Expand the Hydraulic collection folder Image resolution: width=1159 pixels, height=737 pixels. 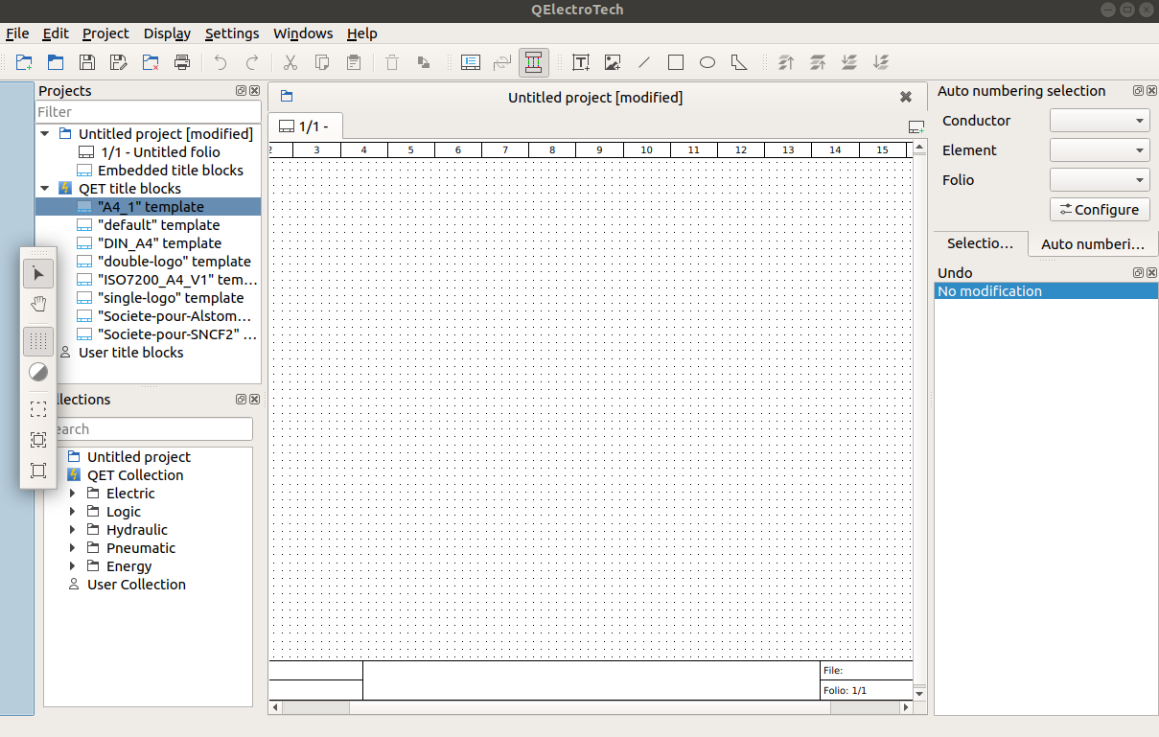[x=72, y=529]
